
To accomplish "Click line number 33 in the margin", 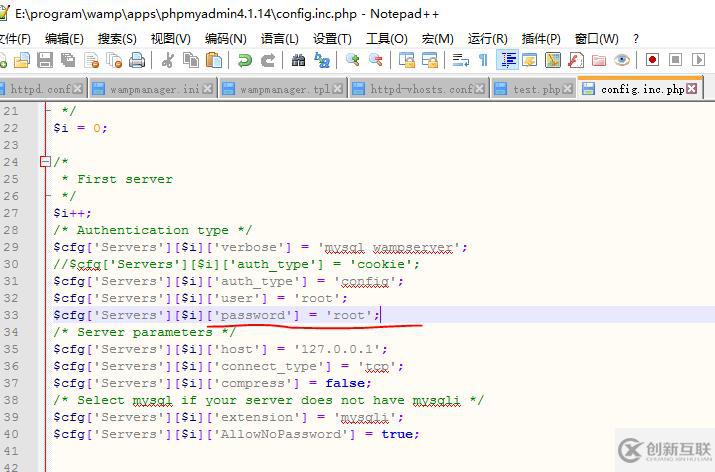I will (11, 315).
